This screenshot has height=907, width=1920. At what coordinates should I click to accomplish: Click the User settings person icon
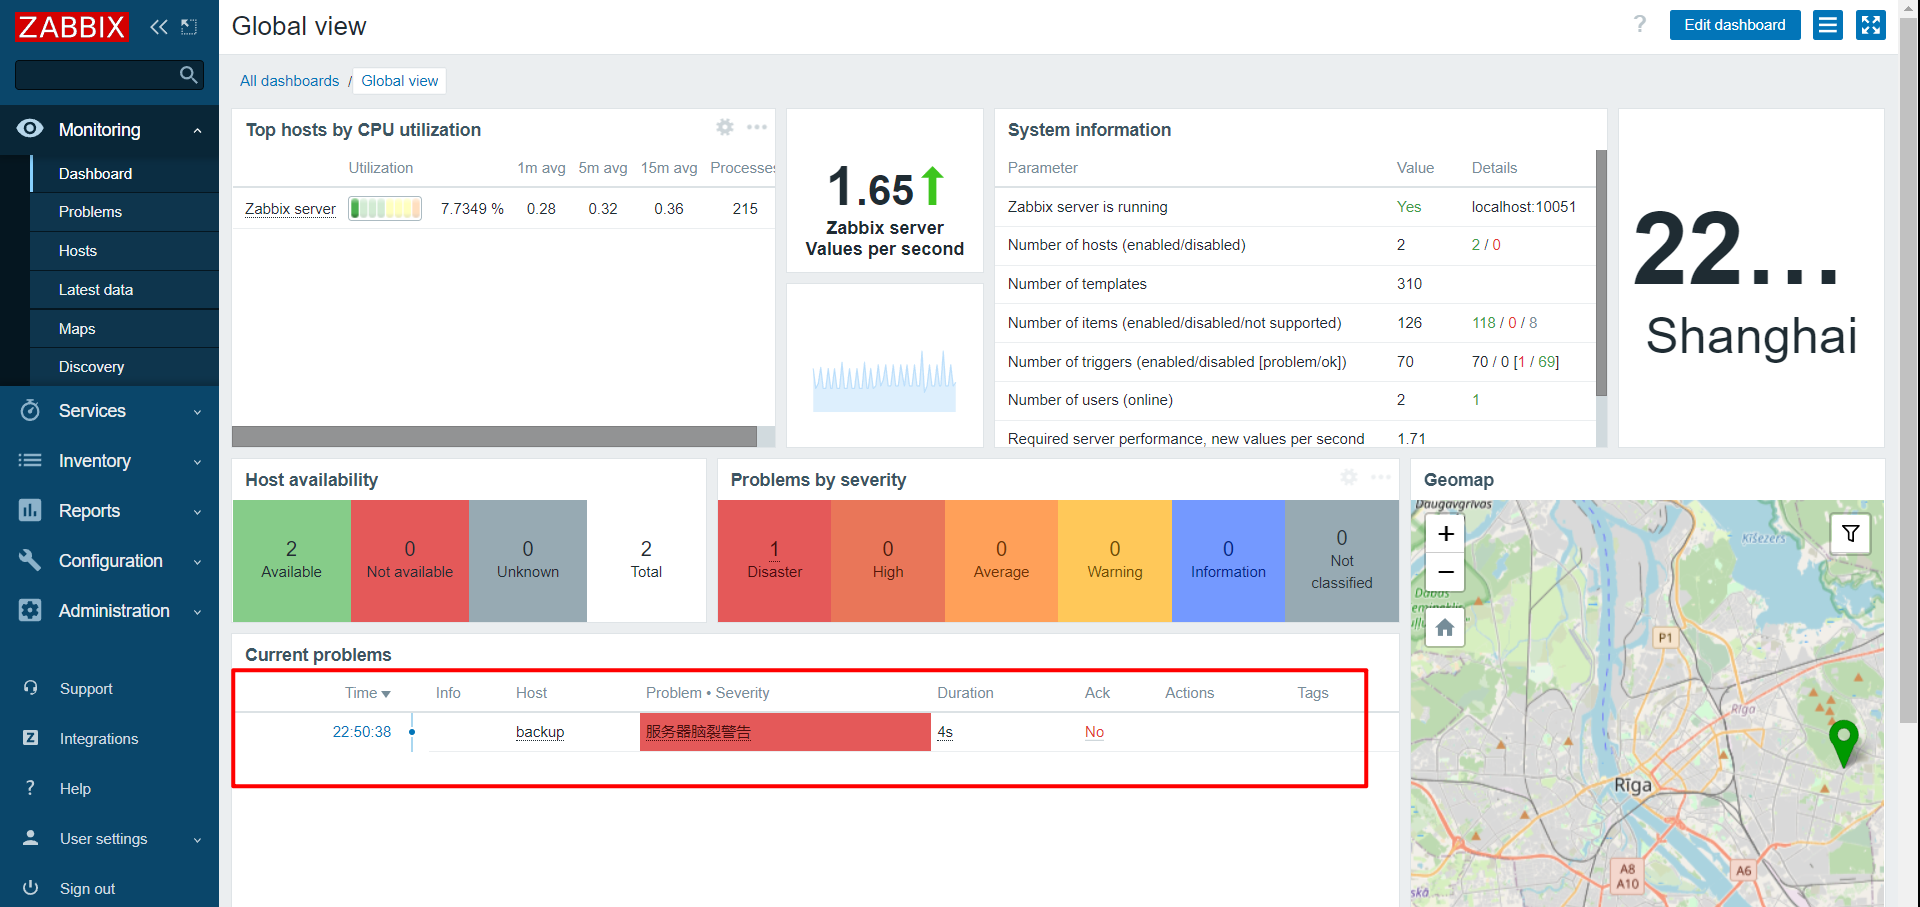point(30,838)
